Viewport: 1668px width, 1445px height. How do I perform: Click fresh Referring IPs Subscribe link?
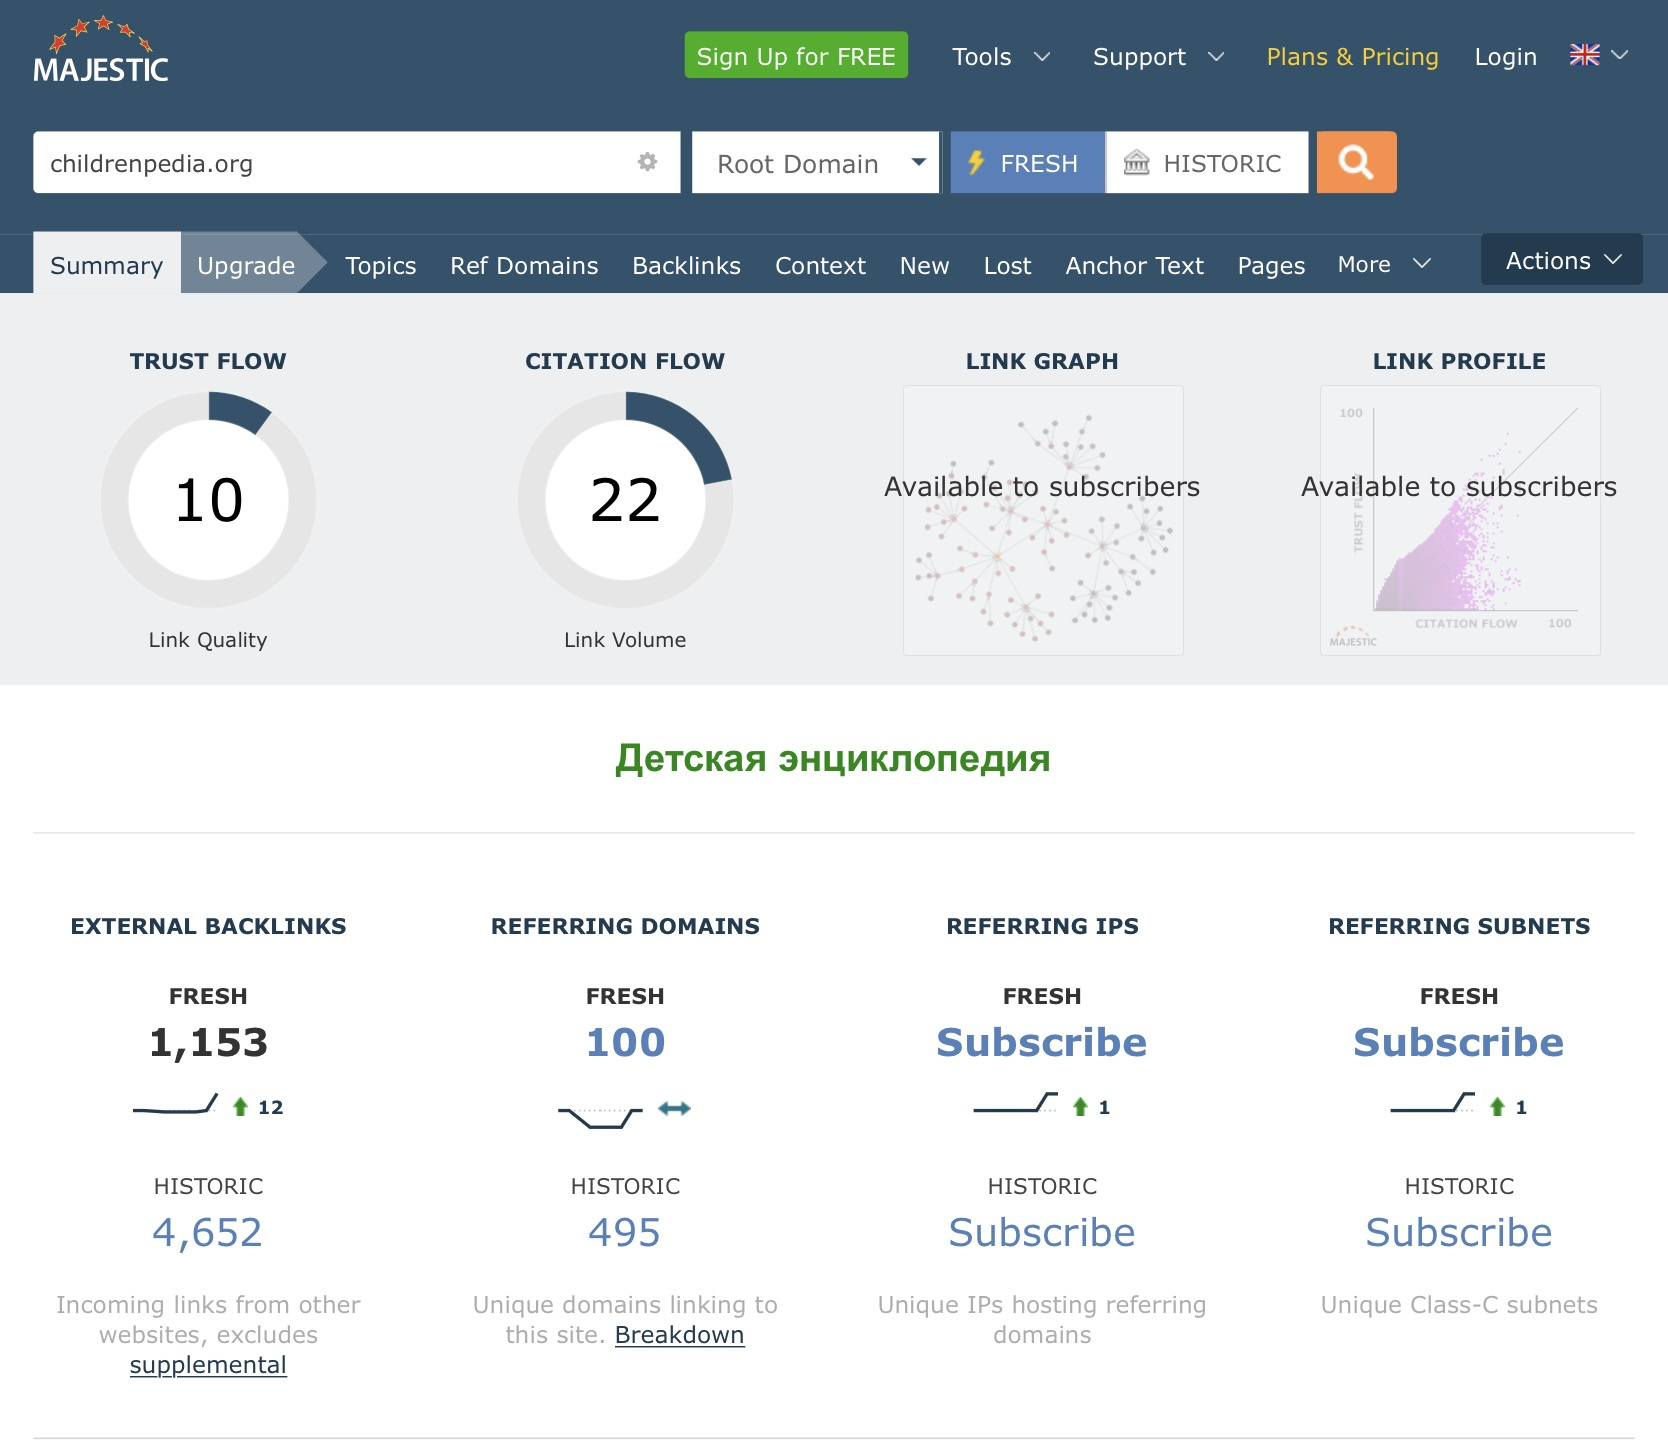click(1041, 1042)
